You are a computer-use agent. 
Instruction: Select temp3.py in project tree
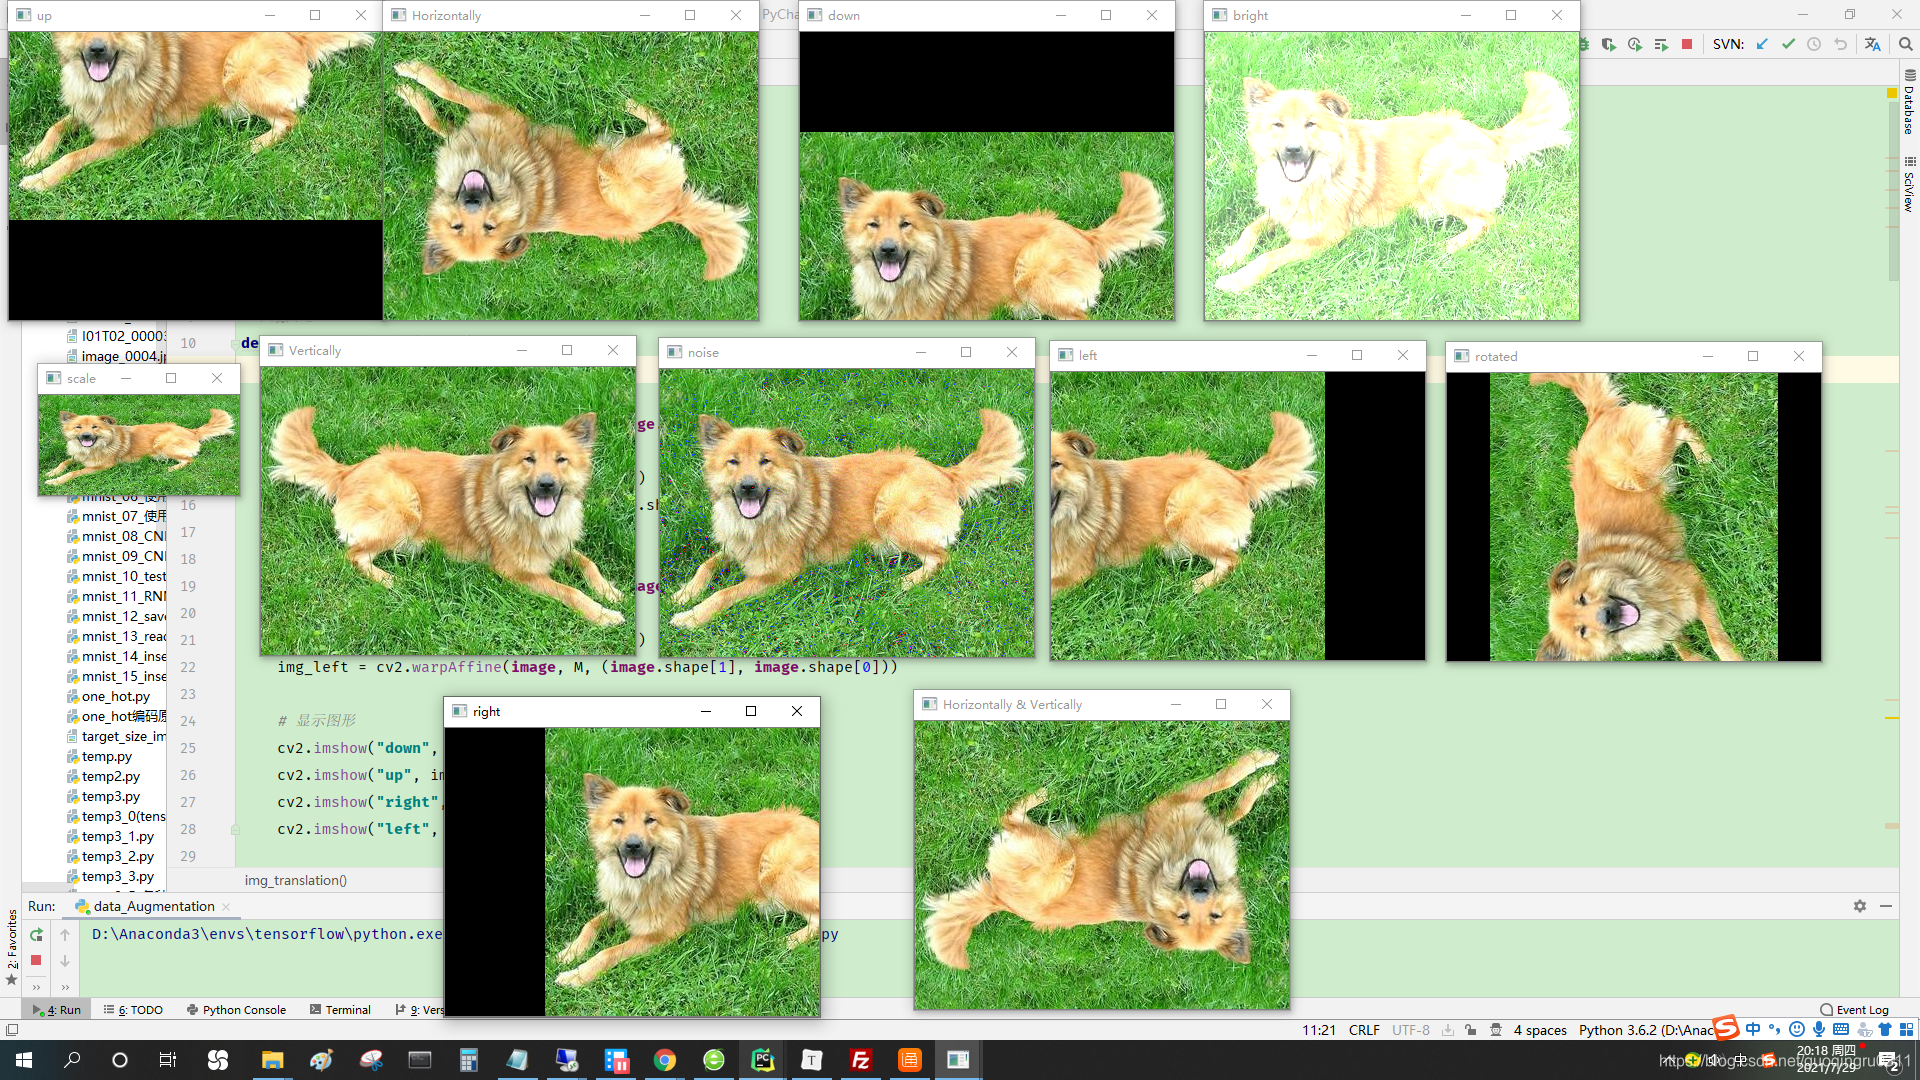(110, 797)
